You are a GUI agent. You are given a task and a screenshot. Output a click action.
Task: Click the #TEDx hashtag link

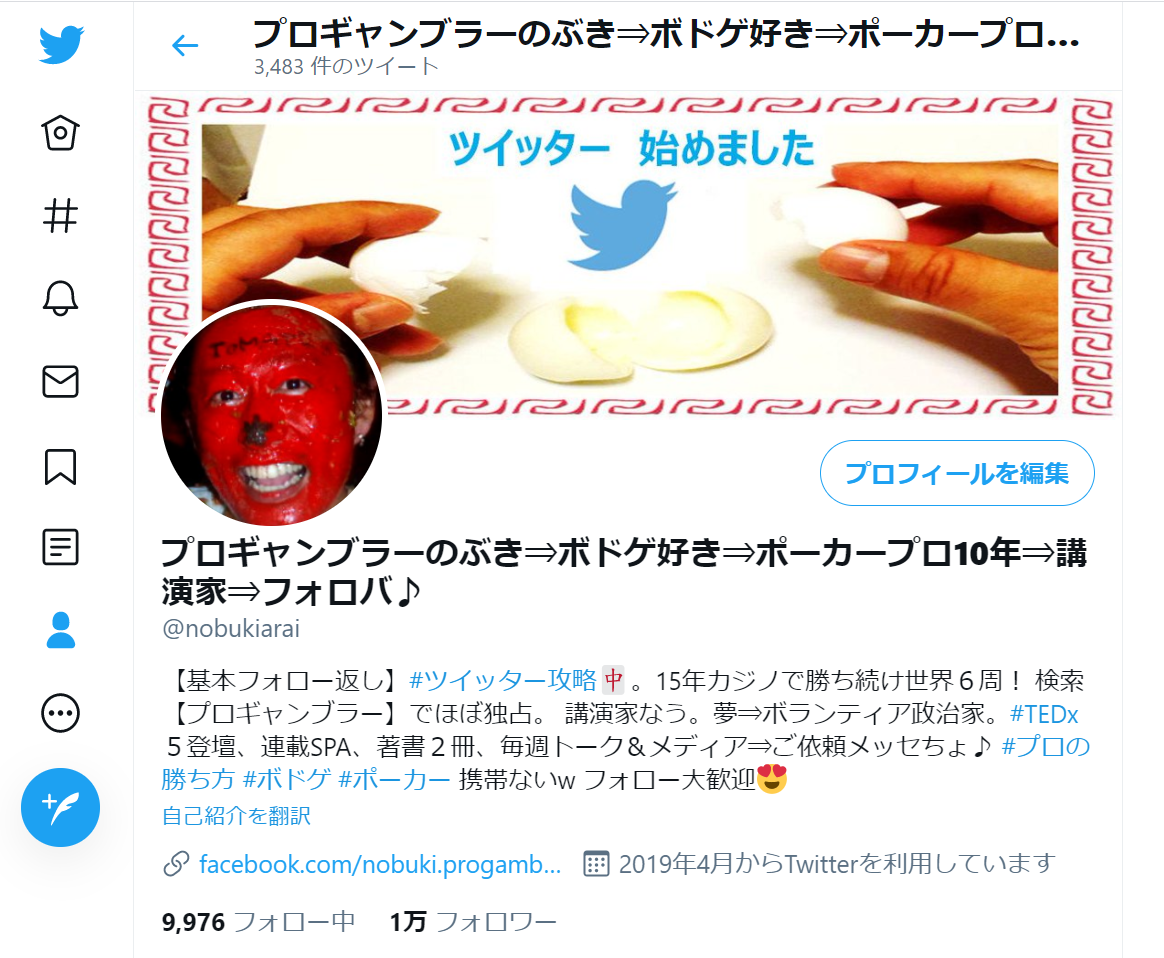tap(1044, 713)
